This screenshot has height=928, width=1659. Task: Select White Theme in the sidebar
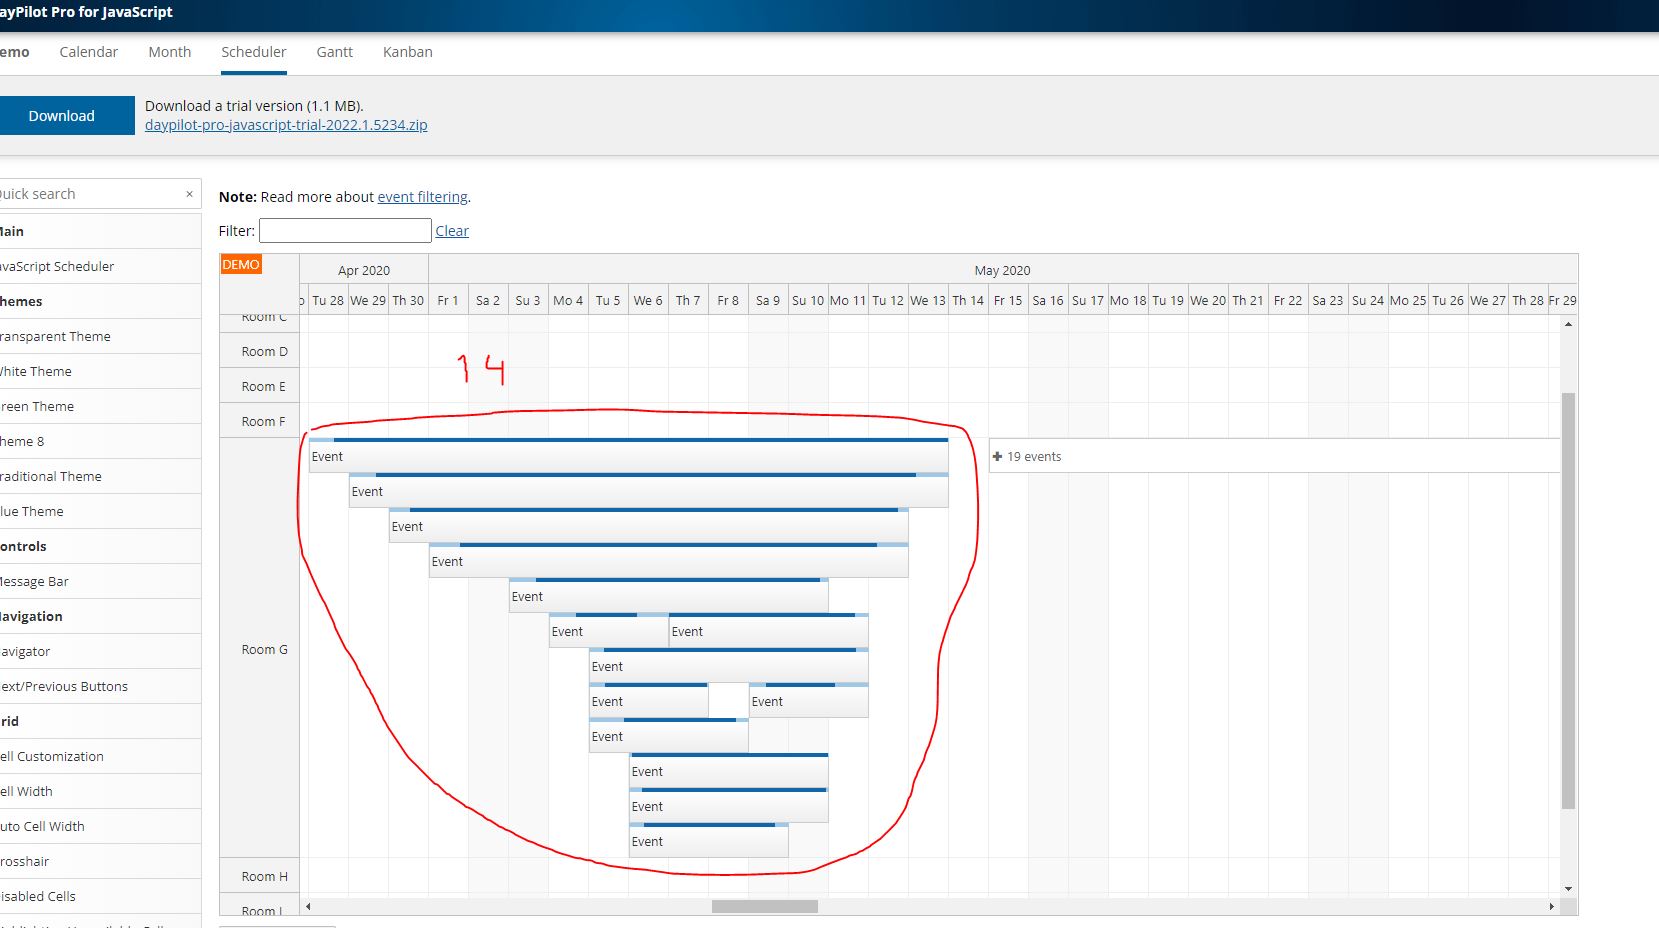pos(100,371)
